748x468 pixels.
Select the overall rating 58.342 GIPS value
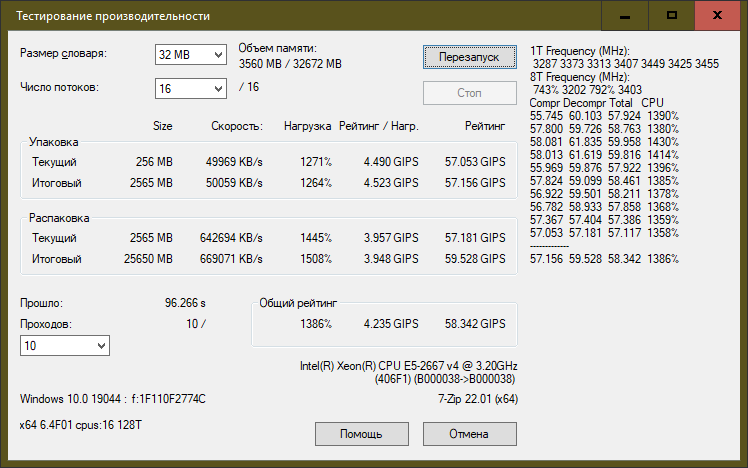click(x=475, y=324)
